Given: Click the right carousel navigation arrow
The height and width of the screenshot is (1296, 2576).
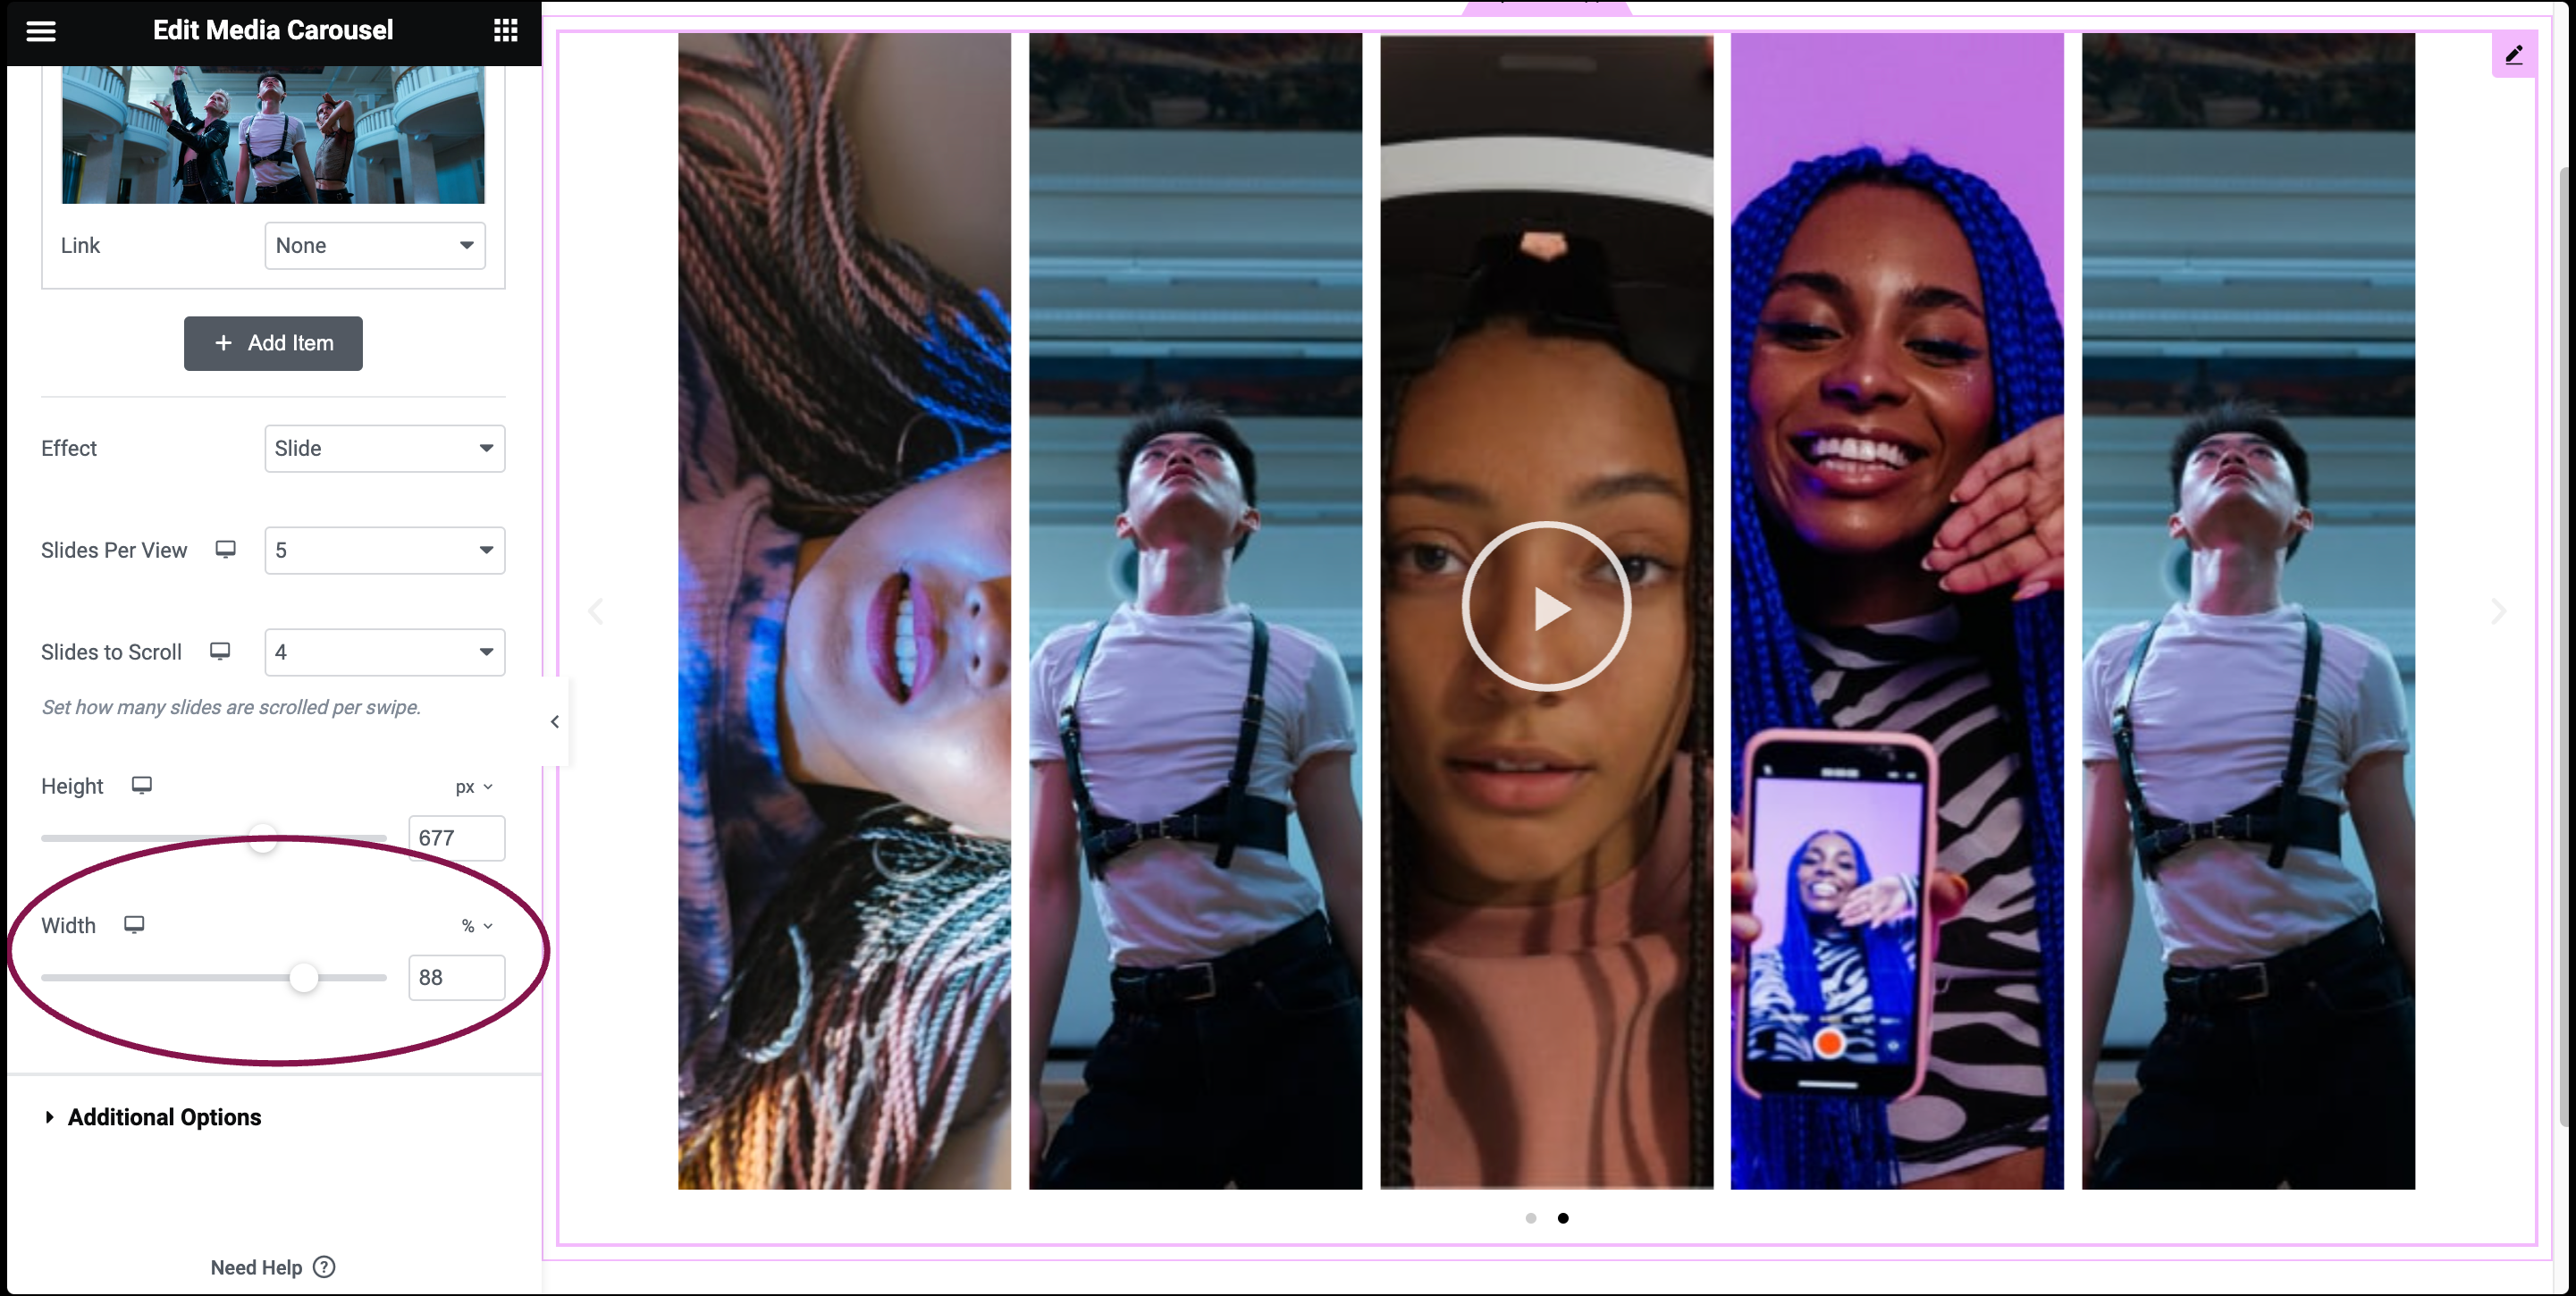Looking at the screenshot, I should click(2498, 611).
